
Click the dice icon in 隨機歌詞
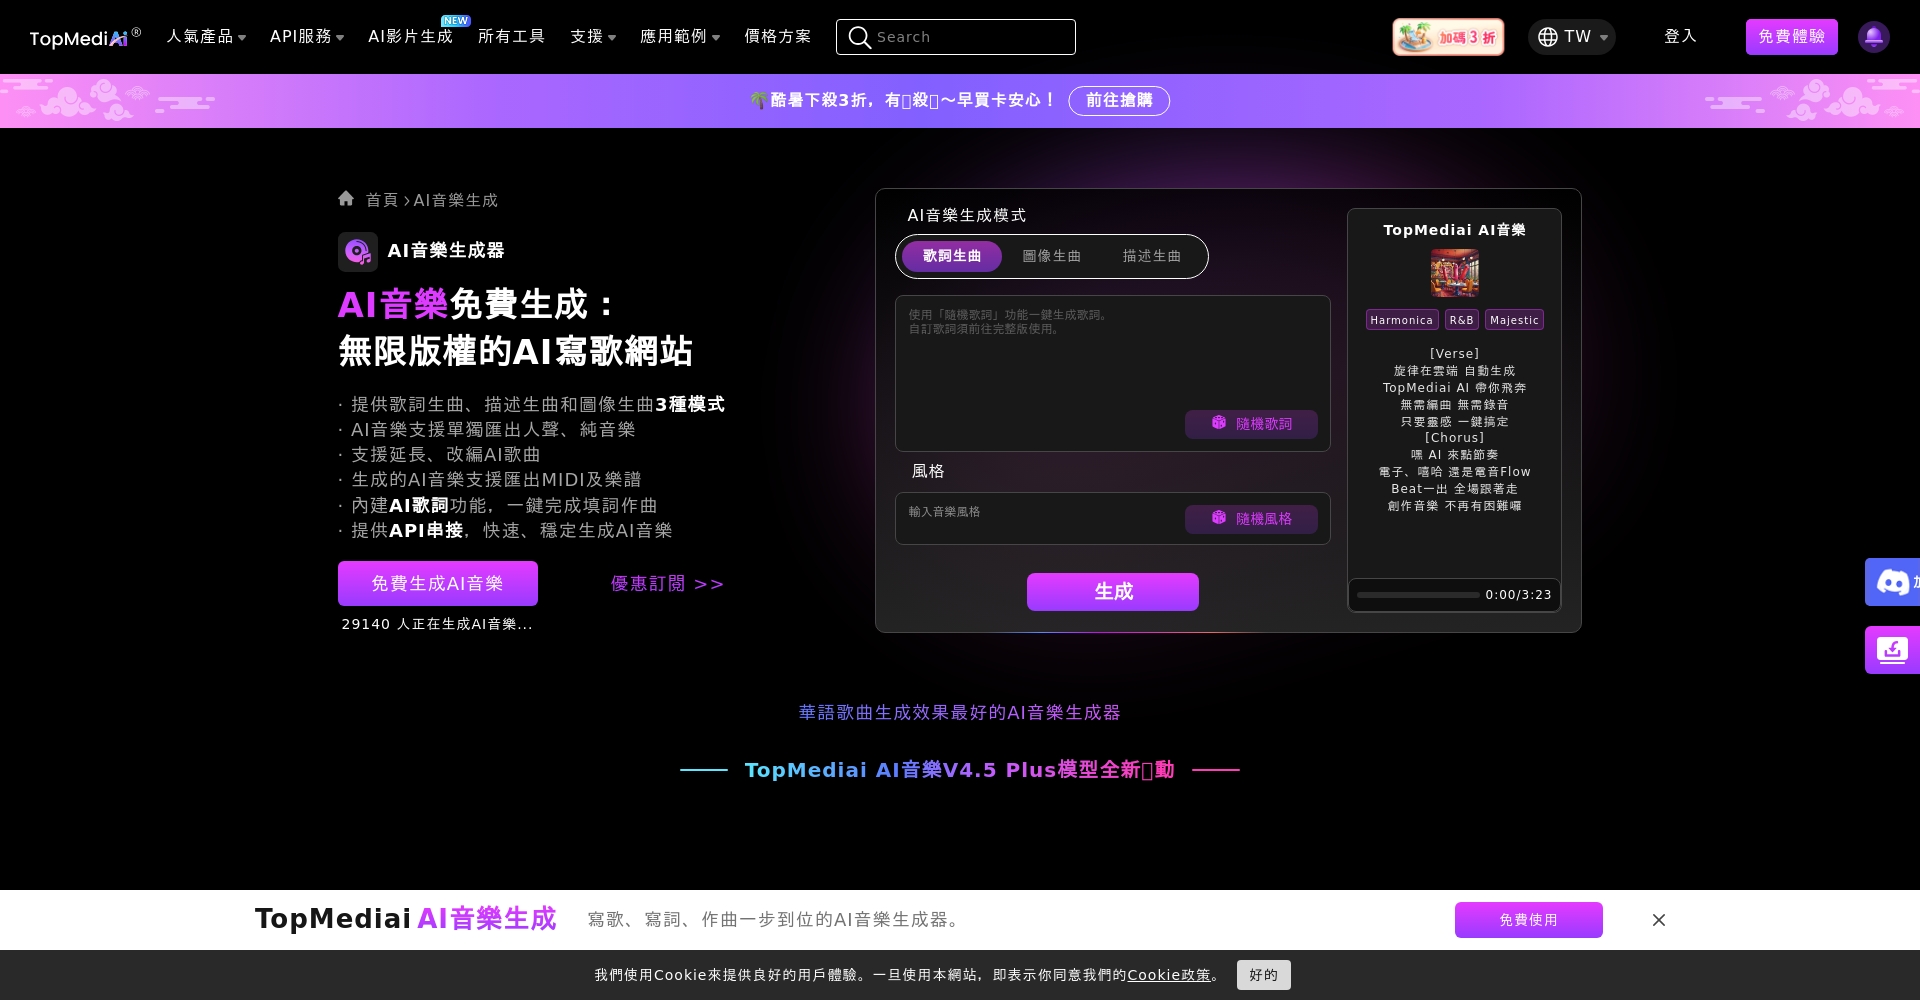(1219, 422)
